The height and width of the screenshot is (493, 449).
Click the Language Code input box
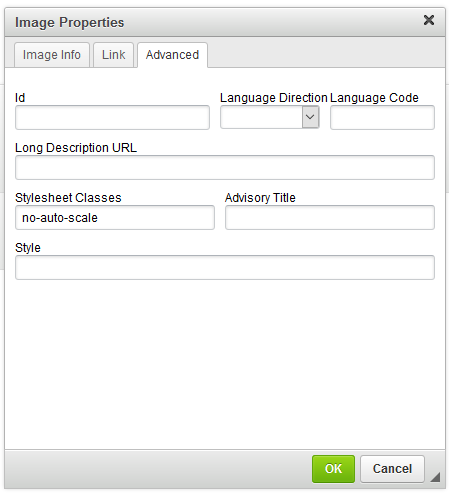click(x=382, y=118)
